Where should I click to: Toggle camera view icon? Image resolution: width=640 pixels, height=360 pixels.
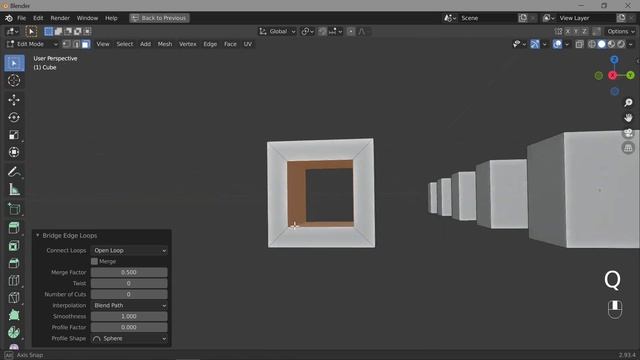pyautogui.click(x=628, y=133)
